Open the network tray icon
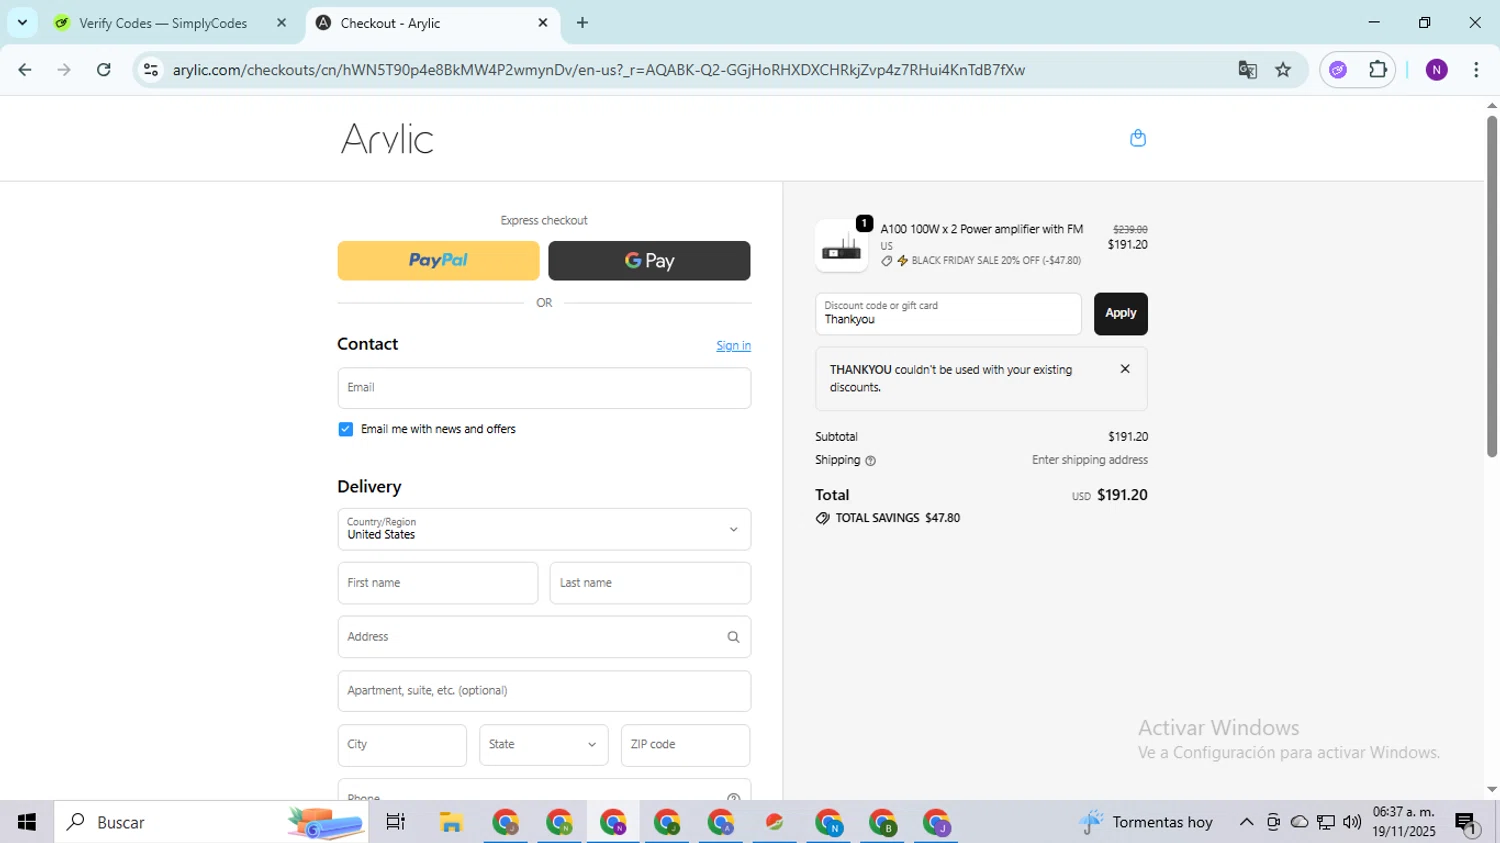 coord(1326,822)
